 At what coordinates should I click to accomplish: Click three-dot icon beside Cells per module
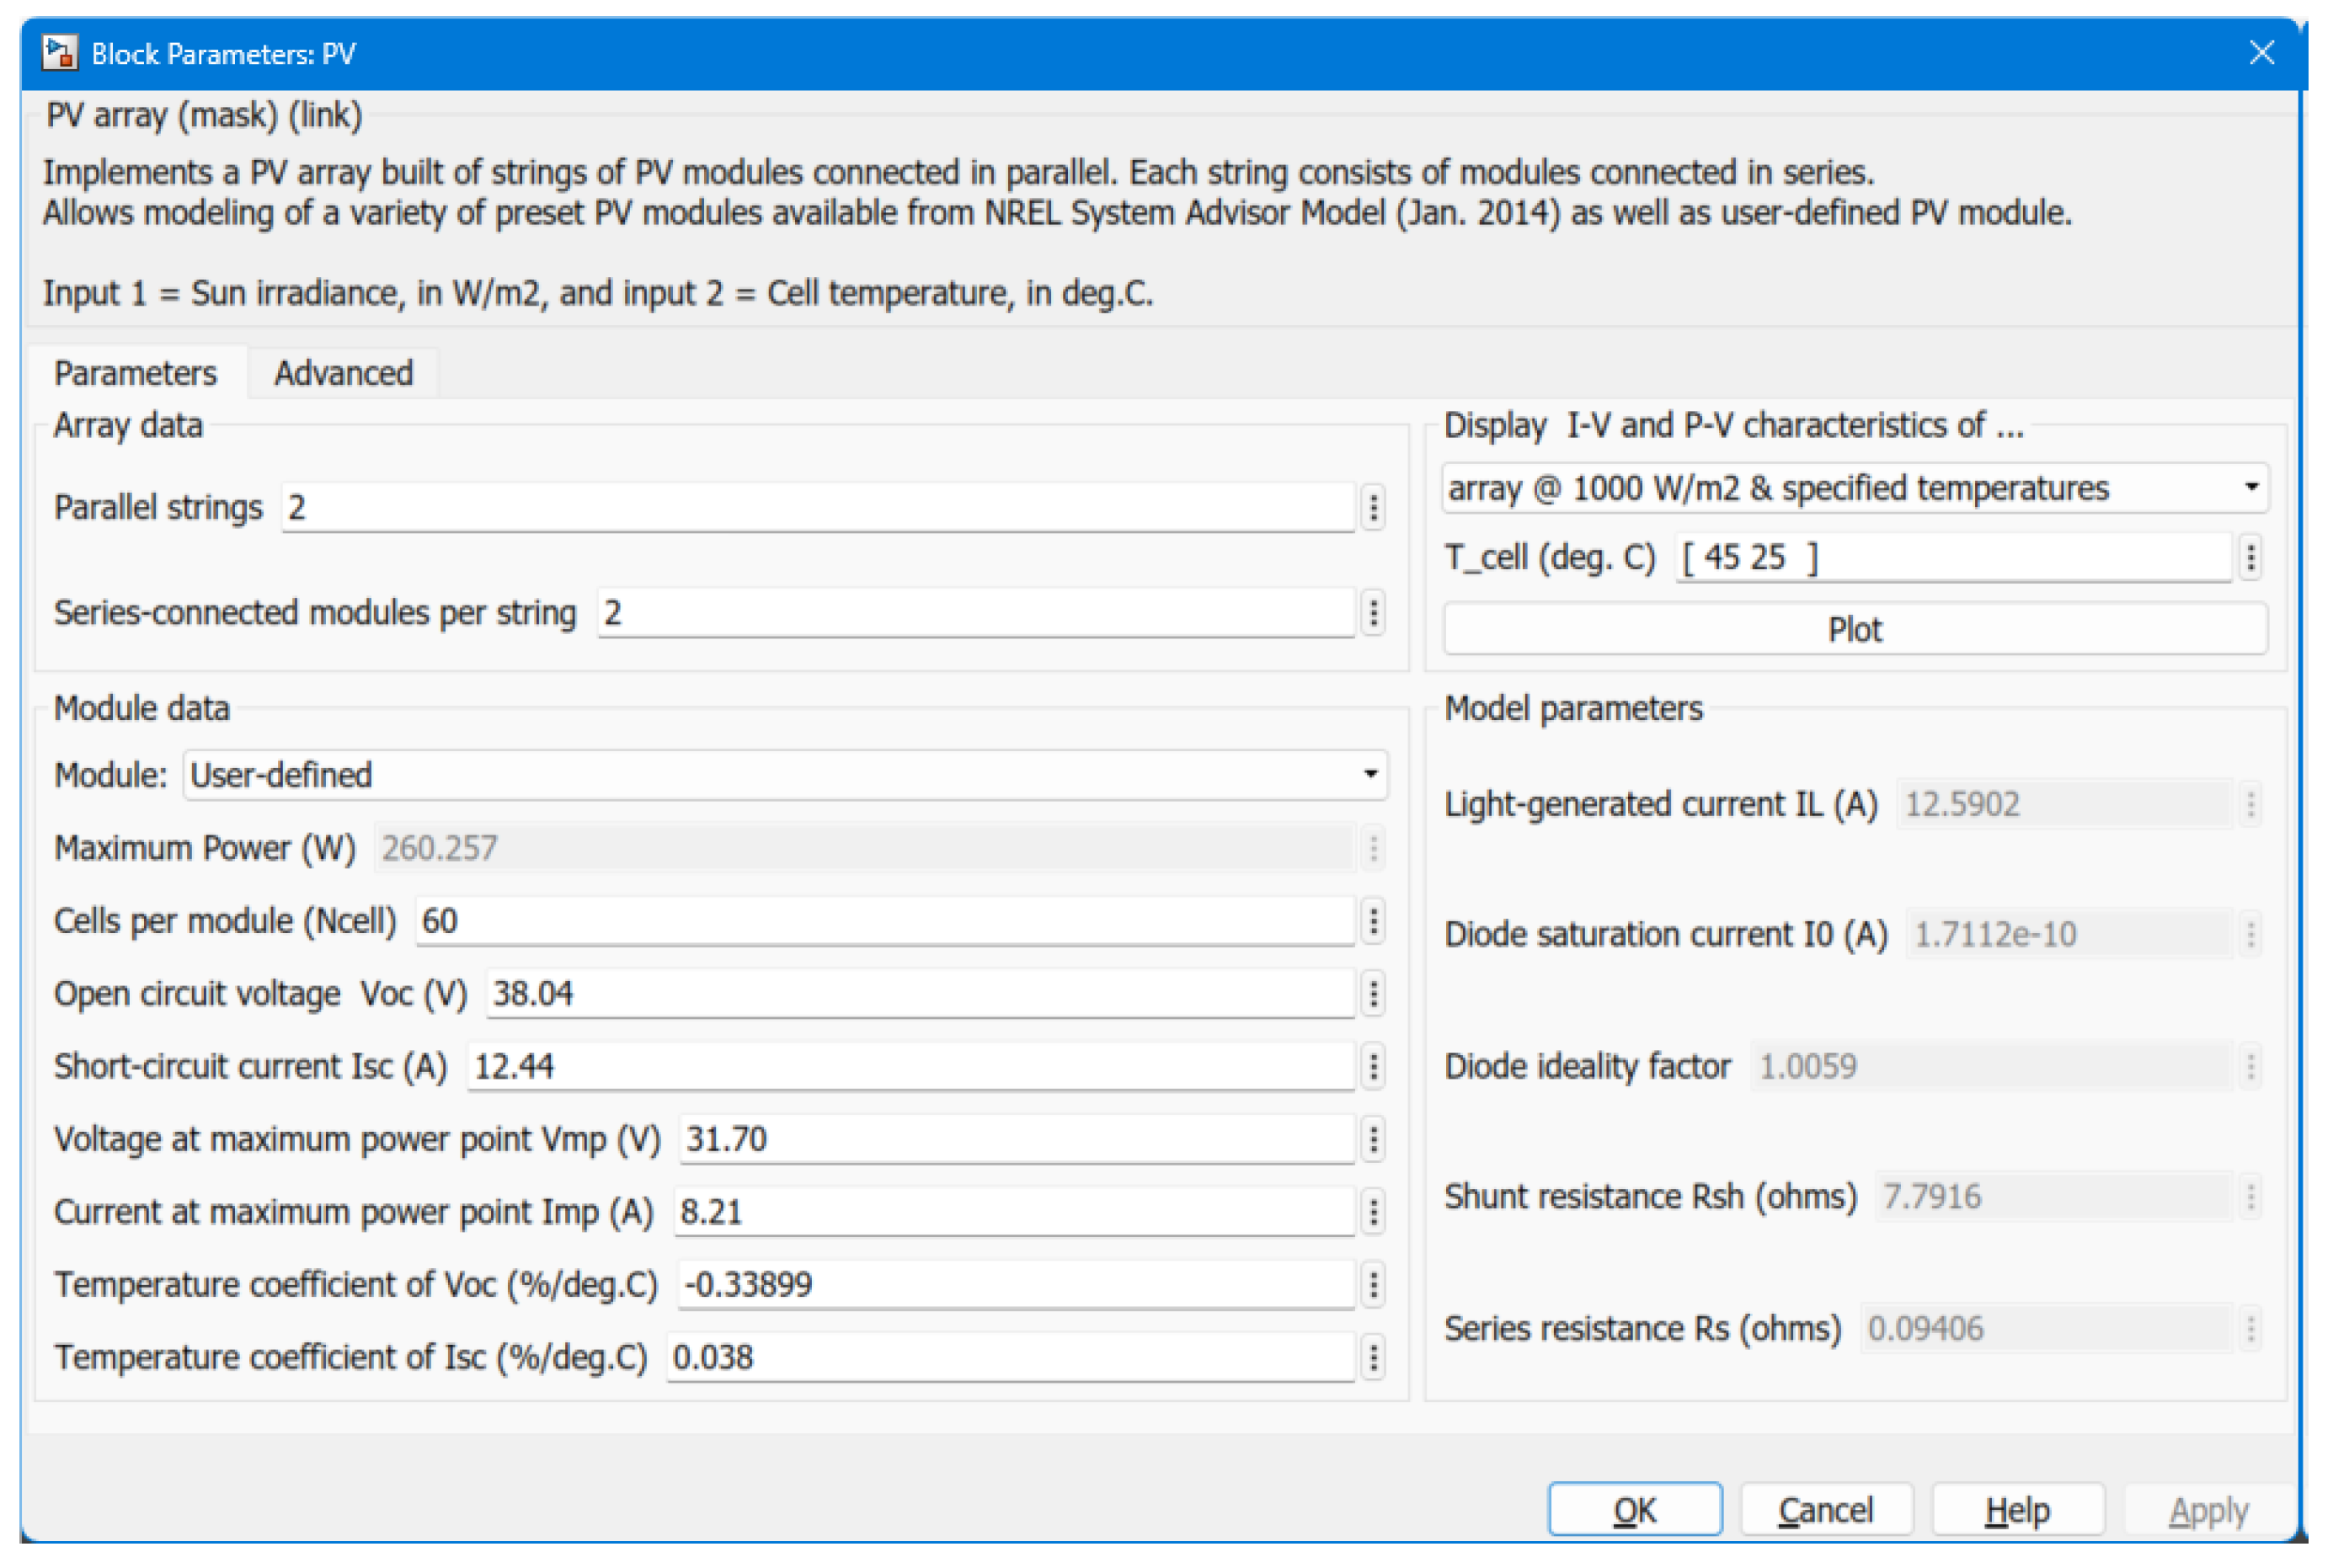1373,921
